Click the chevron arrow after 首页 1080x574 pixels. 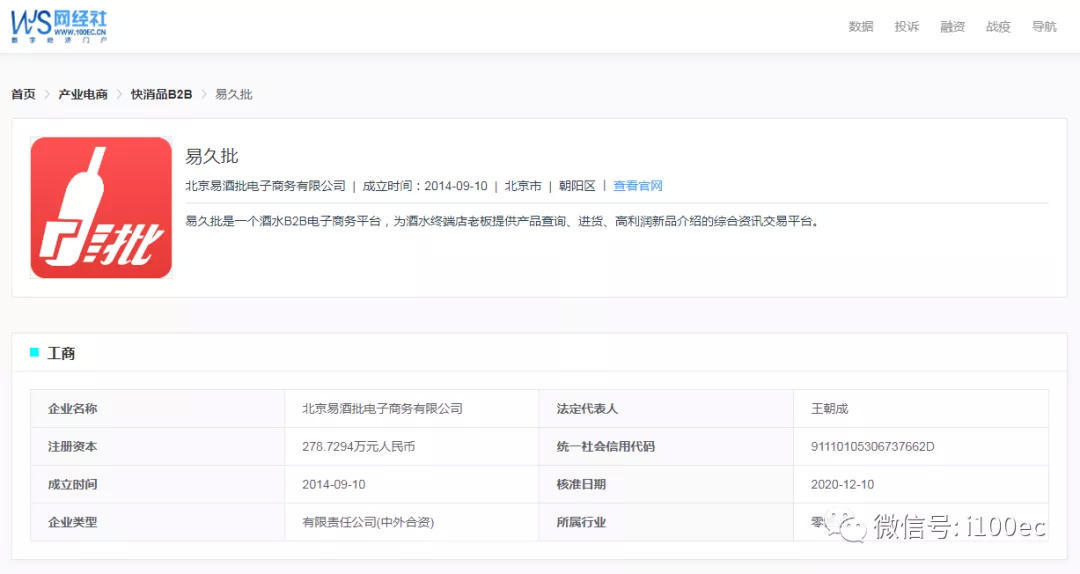(47, 94)
